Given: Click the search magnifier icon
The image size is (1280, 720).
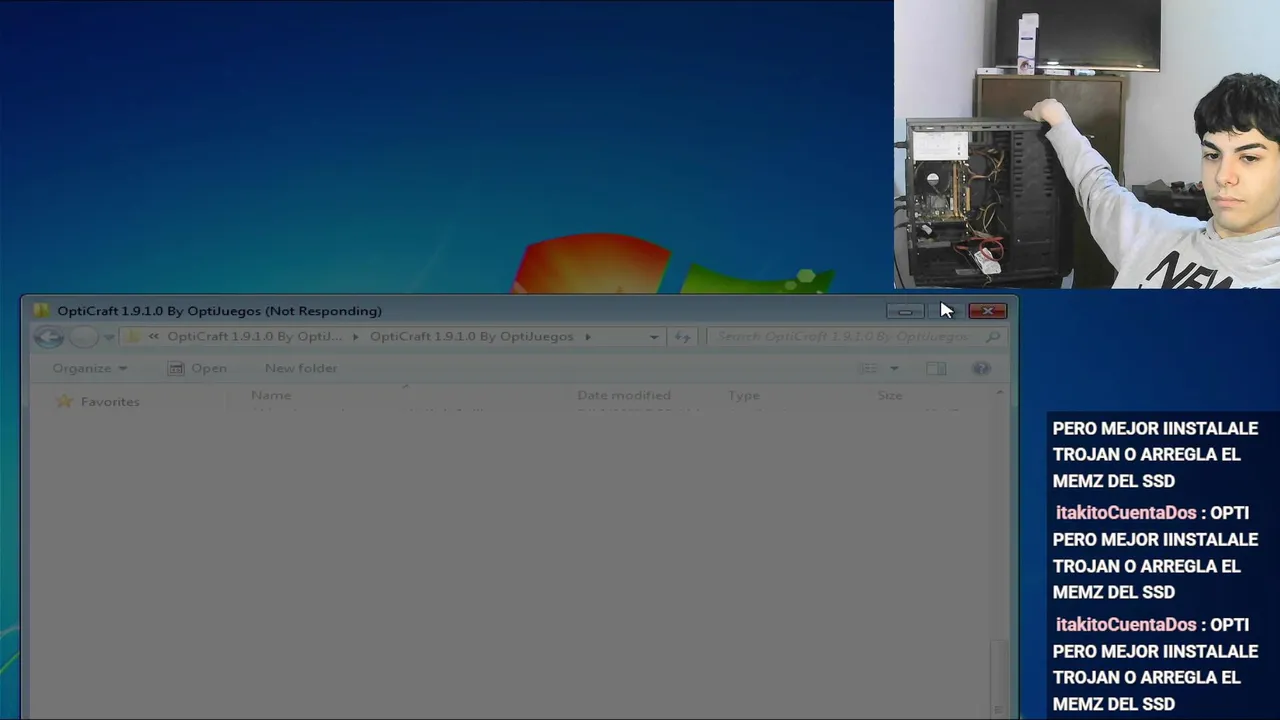Looking at the screenshot, I should 992,337.
